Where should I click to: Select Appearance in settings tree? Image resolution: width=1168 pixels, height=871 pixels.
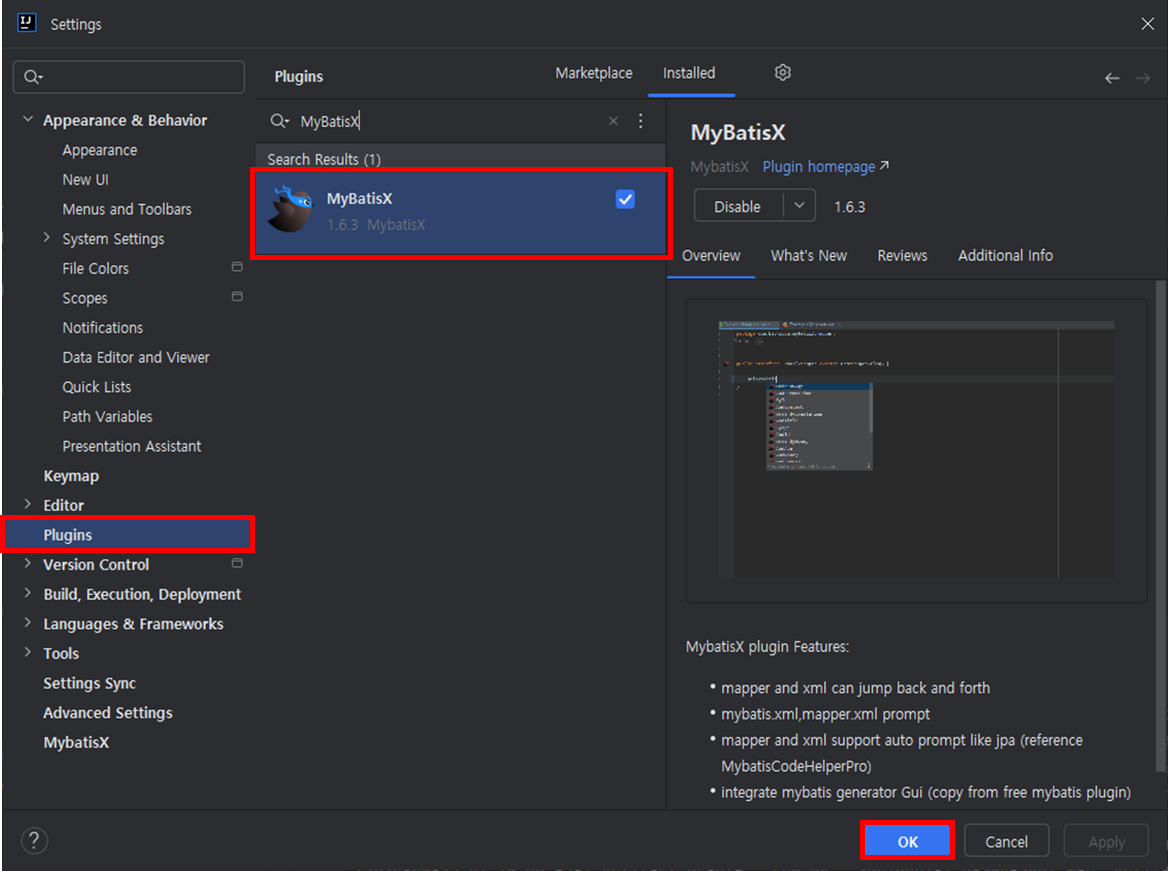click(x=100, y=150)
